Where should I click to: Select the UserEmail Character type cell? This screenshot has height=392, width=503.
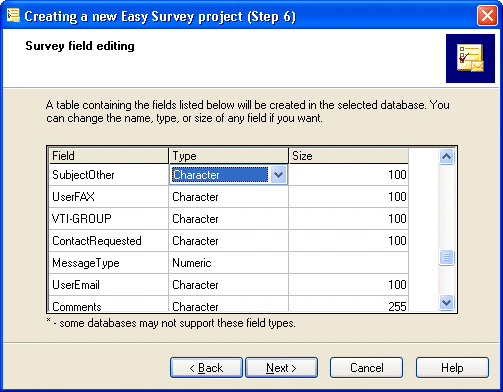229,285
